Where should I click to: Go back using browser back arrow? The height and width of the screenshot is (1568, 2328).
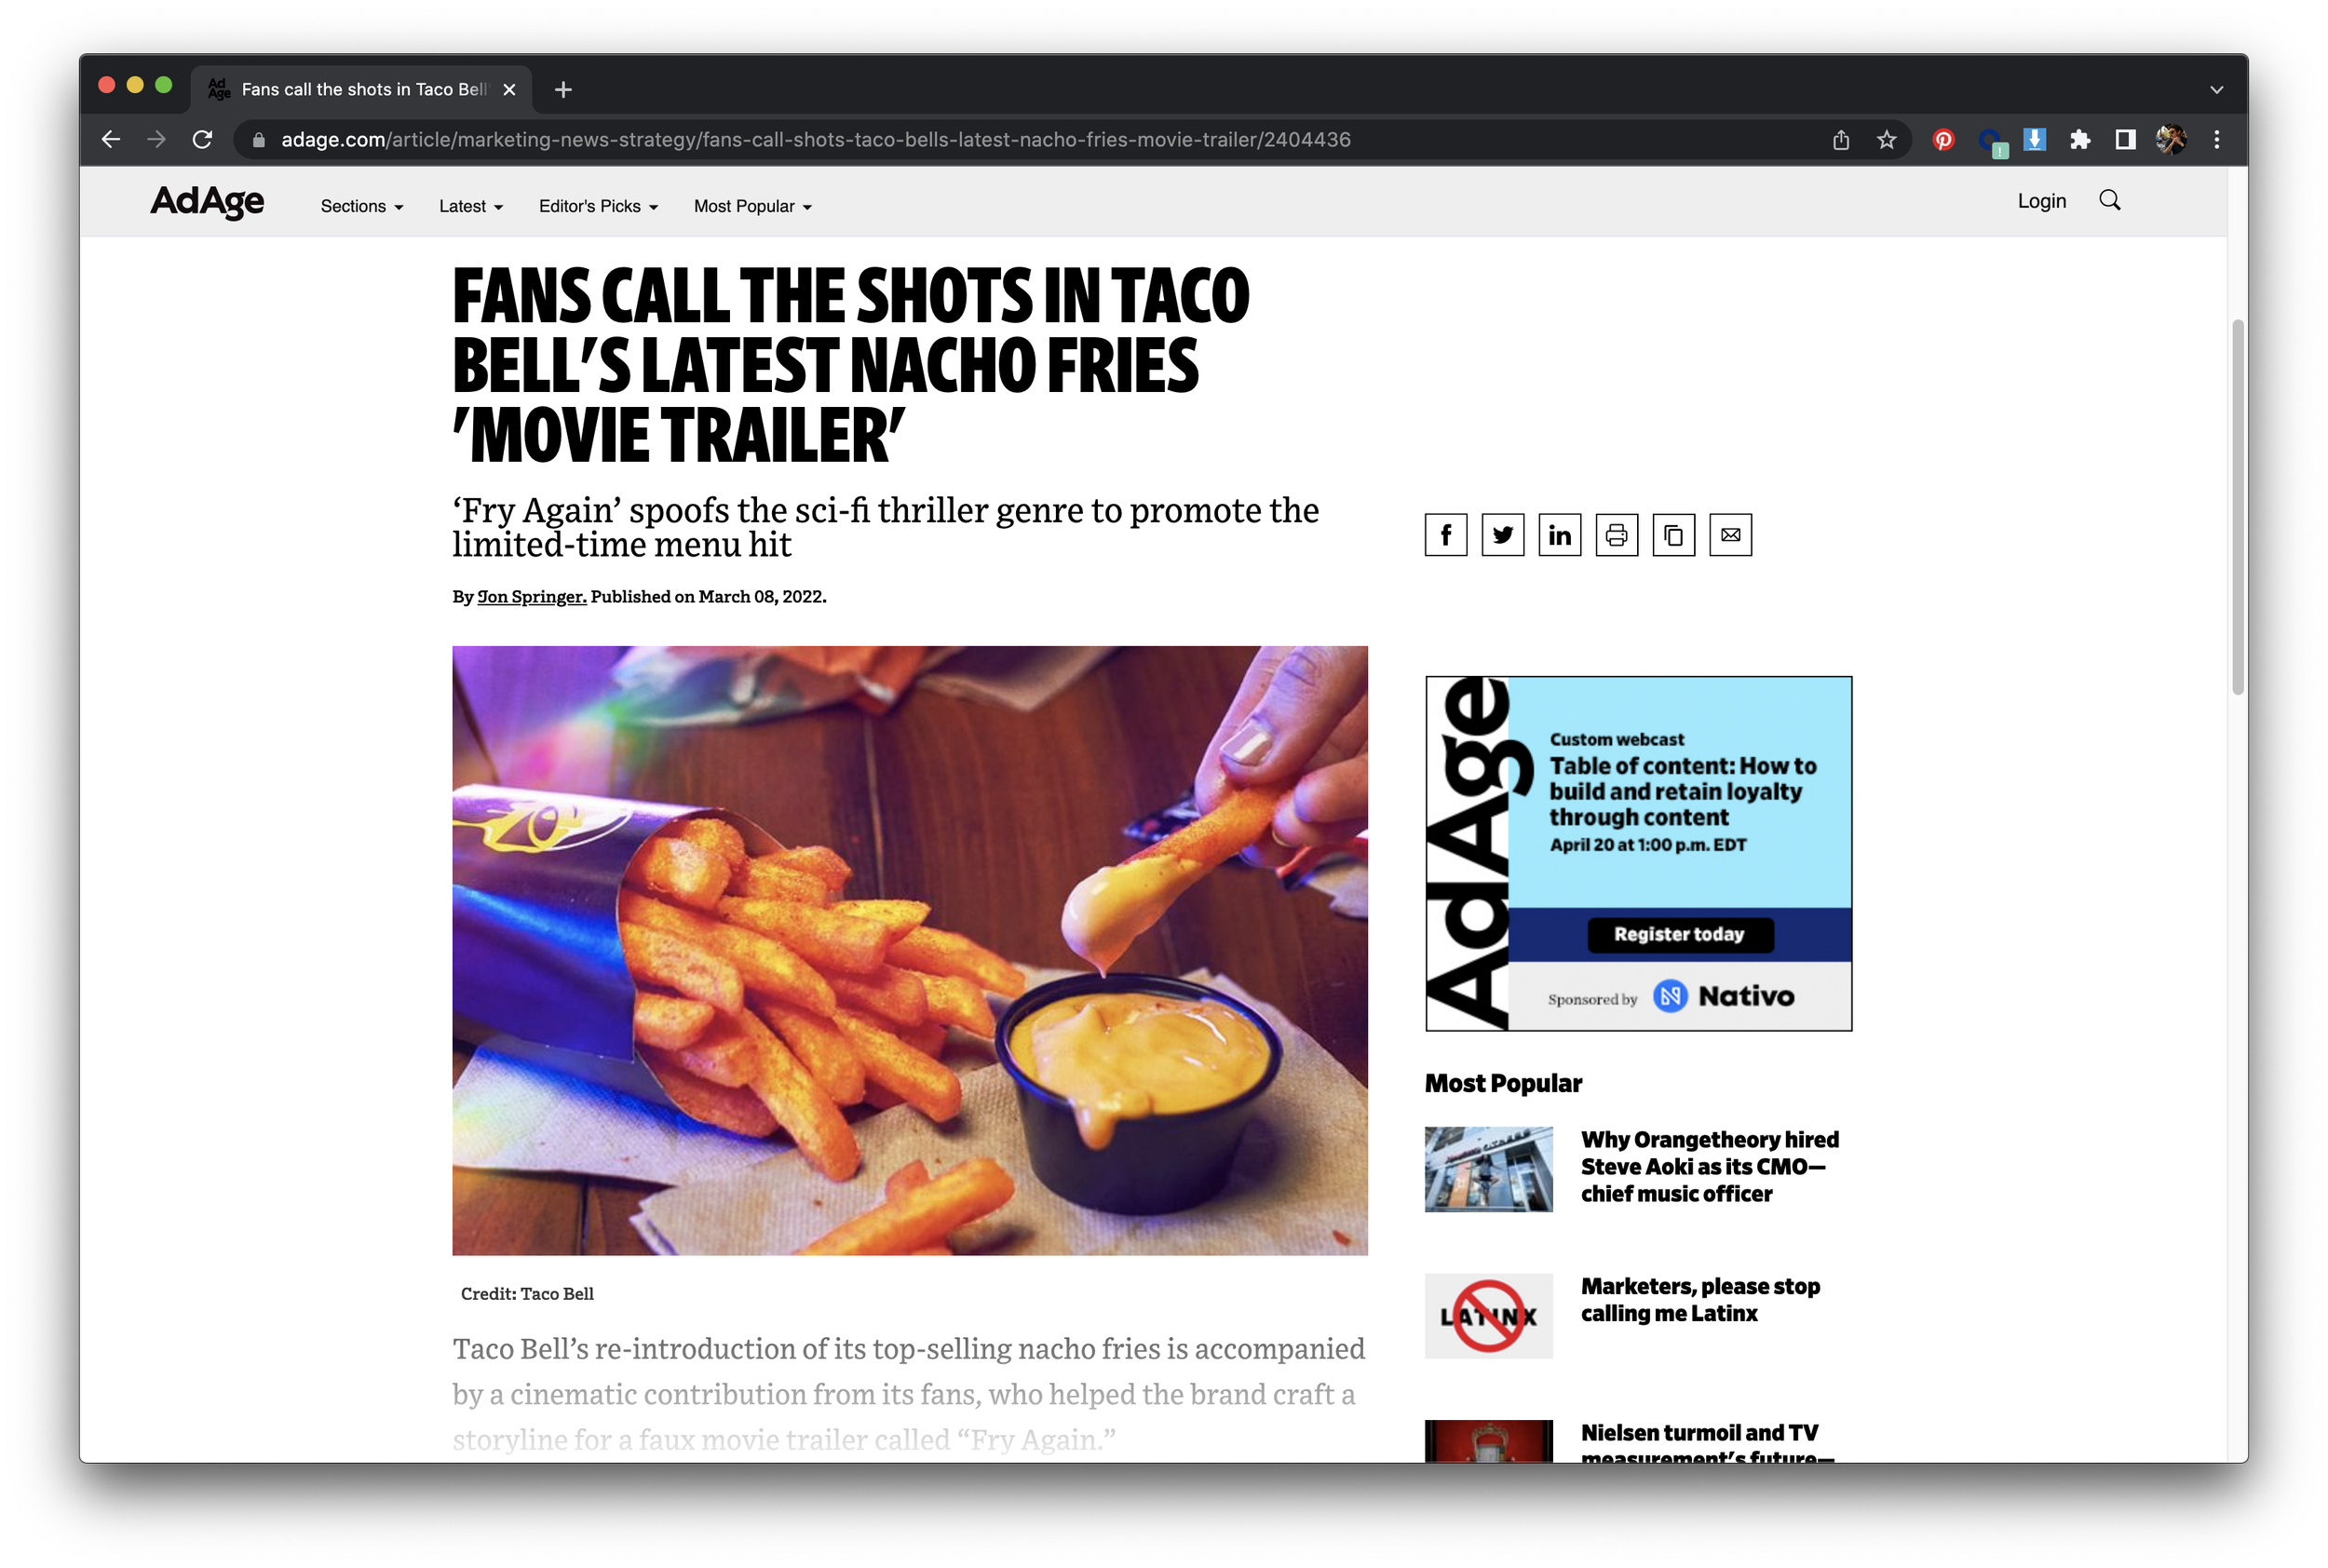pyautogui.click(x=111, y=139)
